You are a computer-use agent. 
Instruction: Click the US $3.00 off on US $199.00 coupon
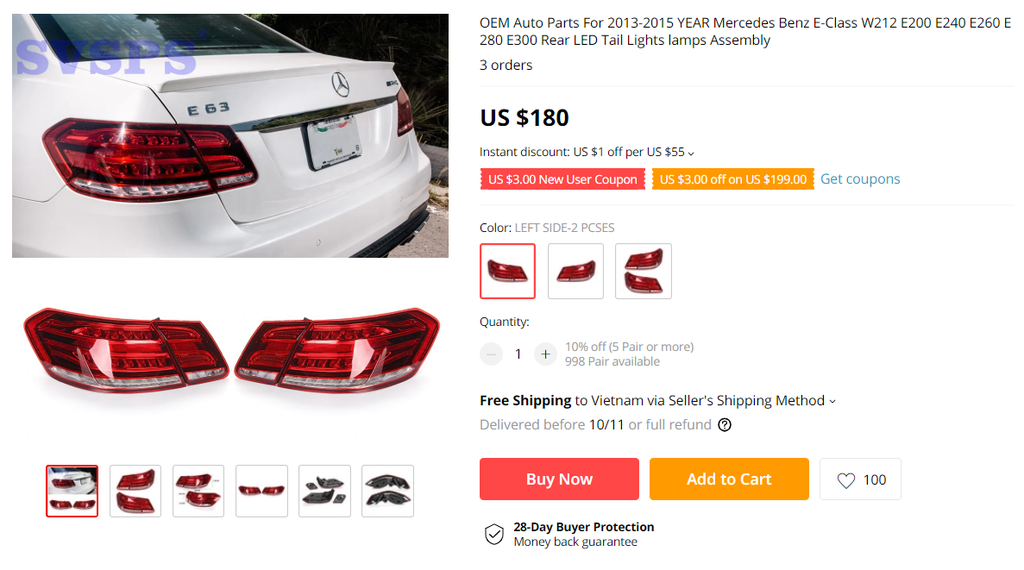(x=733, y=179)
